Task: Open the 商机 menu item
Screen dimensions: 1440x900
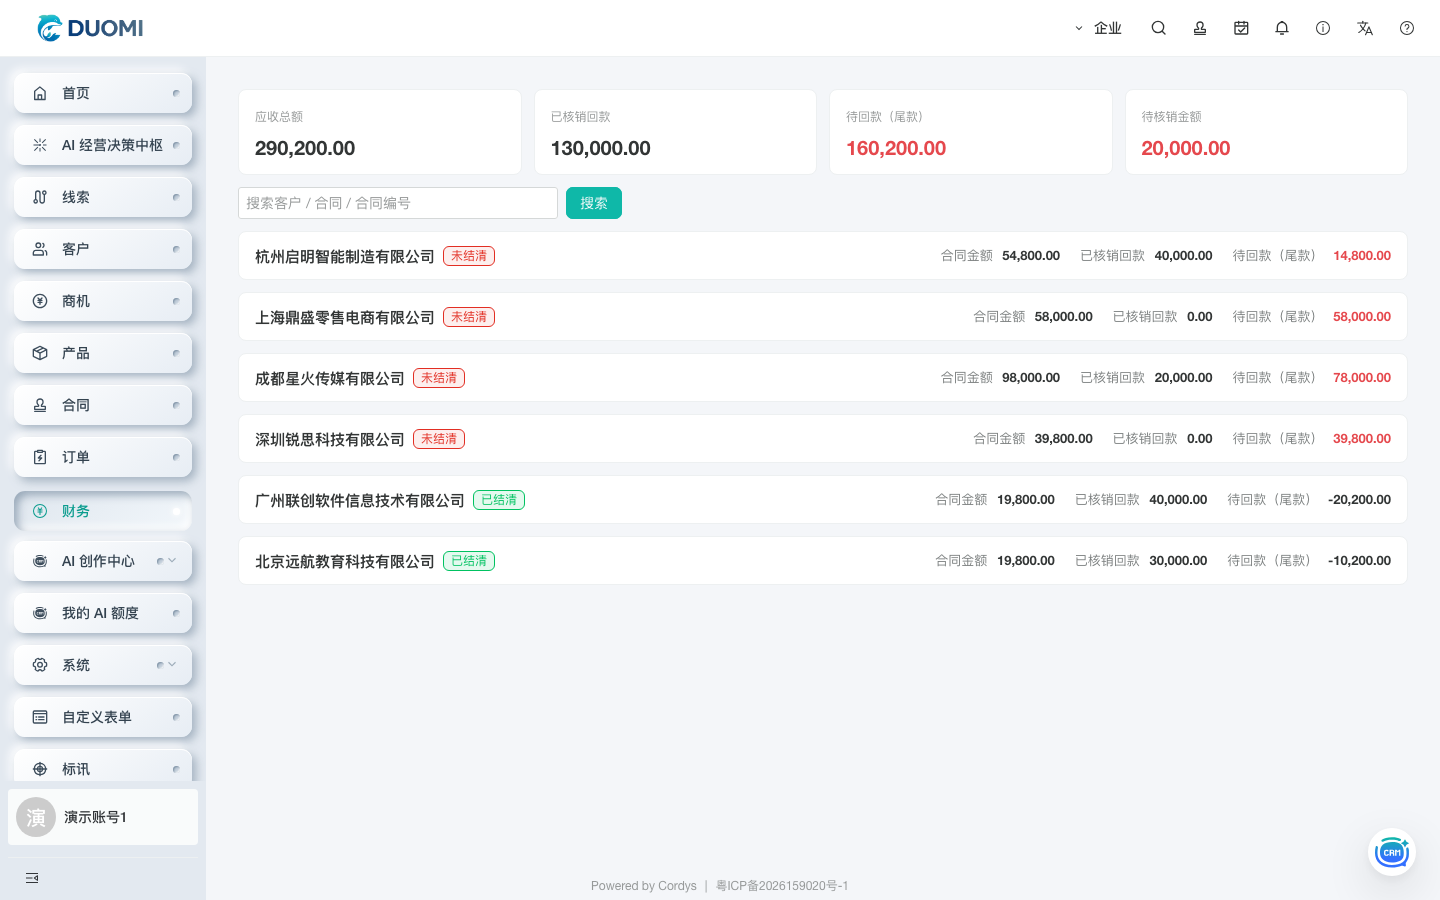Action: coord(103,301)
